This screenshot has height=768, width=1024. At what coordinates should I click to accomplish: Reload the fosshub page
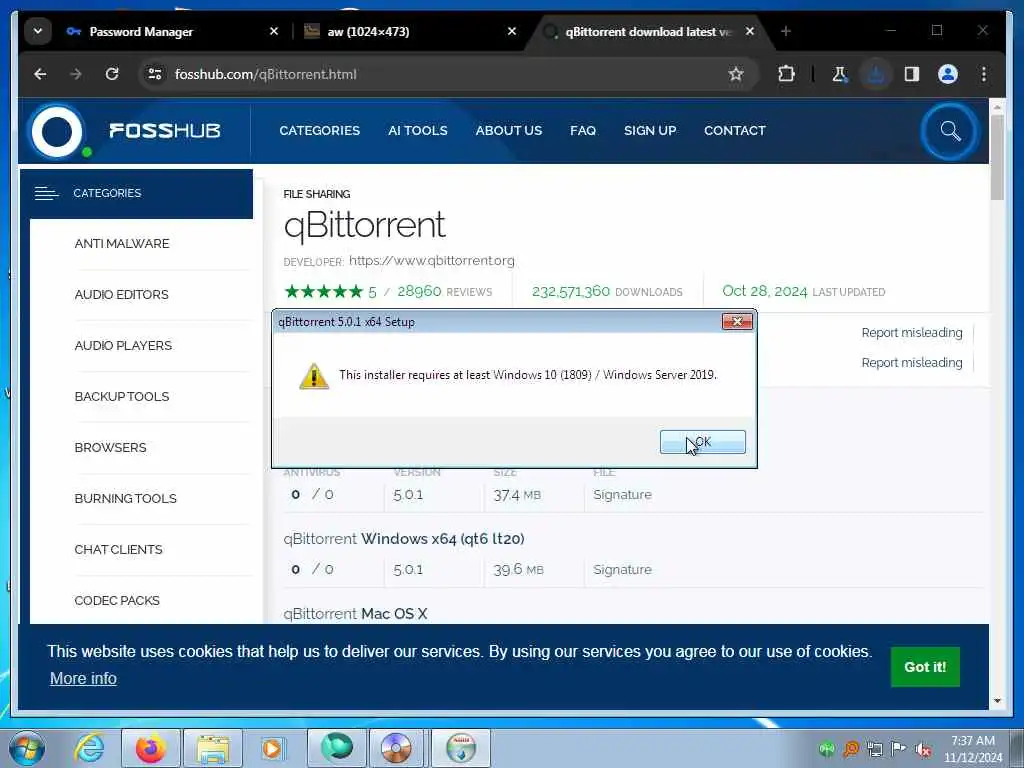pos(112,74)
